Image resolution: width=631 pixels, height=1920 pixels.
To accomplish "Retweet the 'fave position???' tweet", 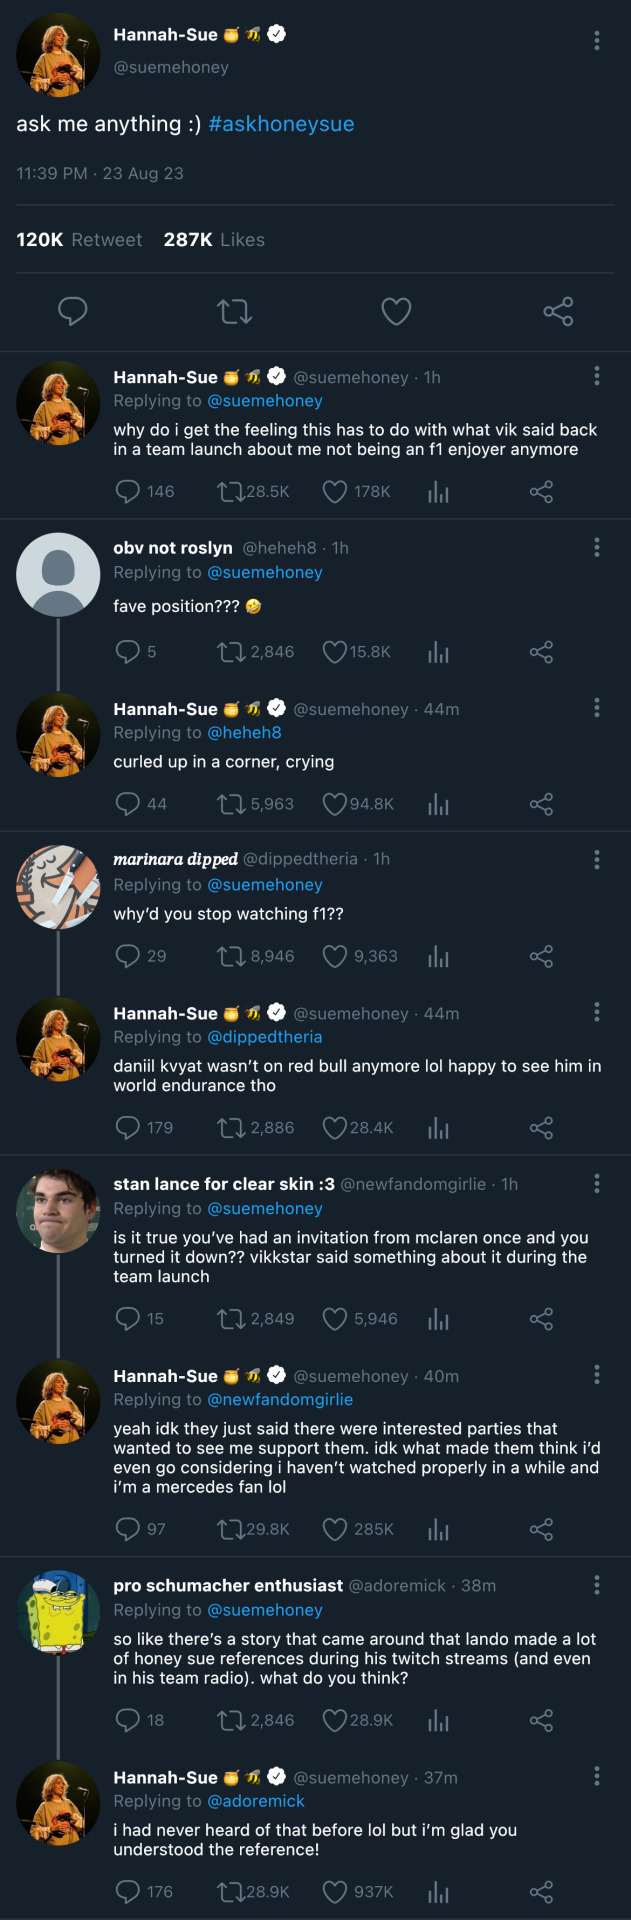I will pos(231,652).
